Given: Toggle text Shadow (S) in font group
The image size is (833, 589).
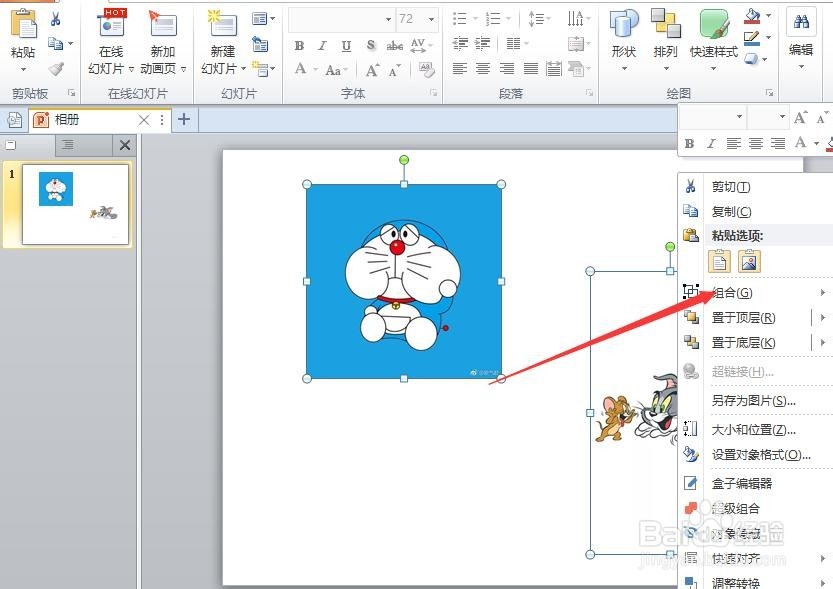Looking at the screenshot, I should tap(371, 46).
